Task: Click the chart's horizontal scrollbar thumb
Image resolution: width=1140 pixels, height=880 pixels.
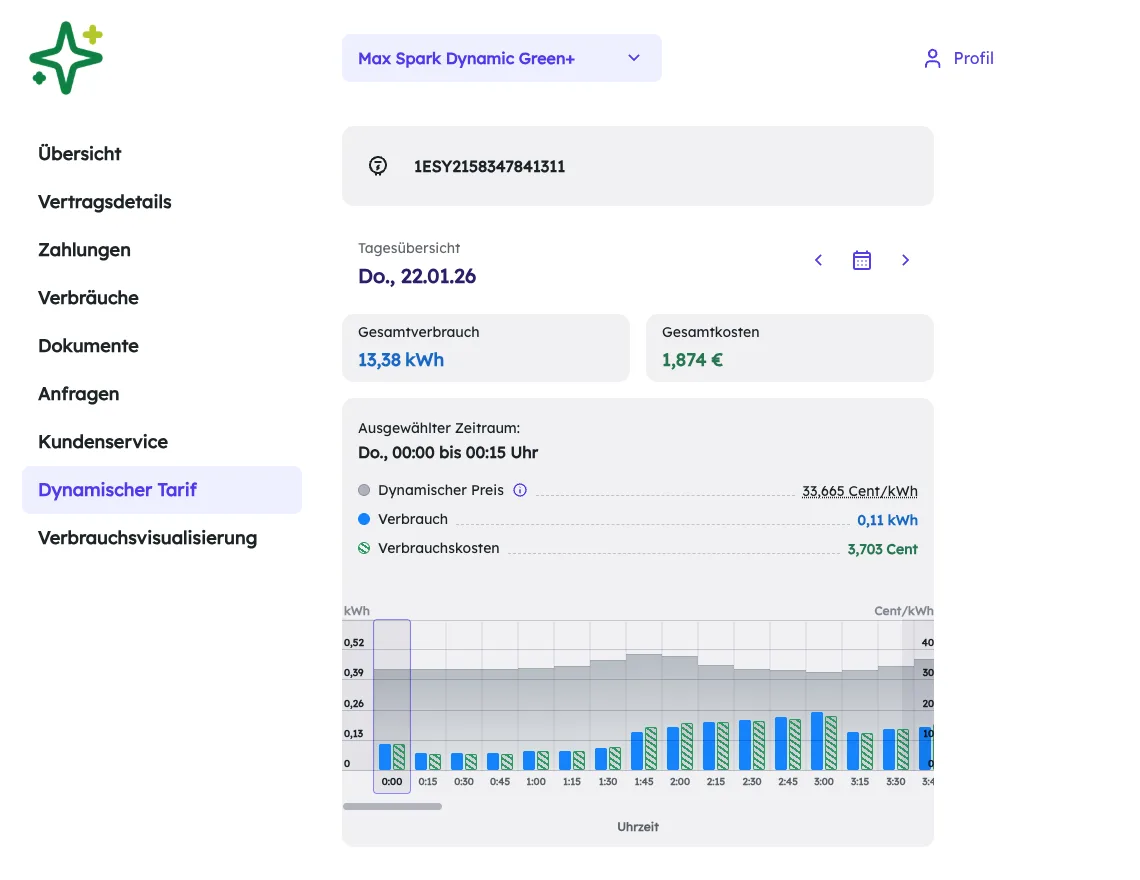Action: pos(393,806)
